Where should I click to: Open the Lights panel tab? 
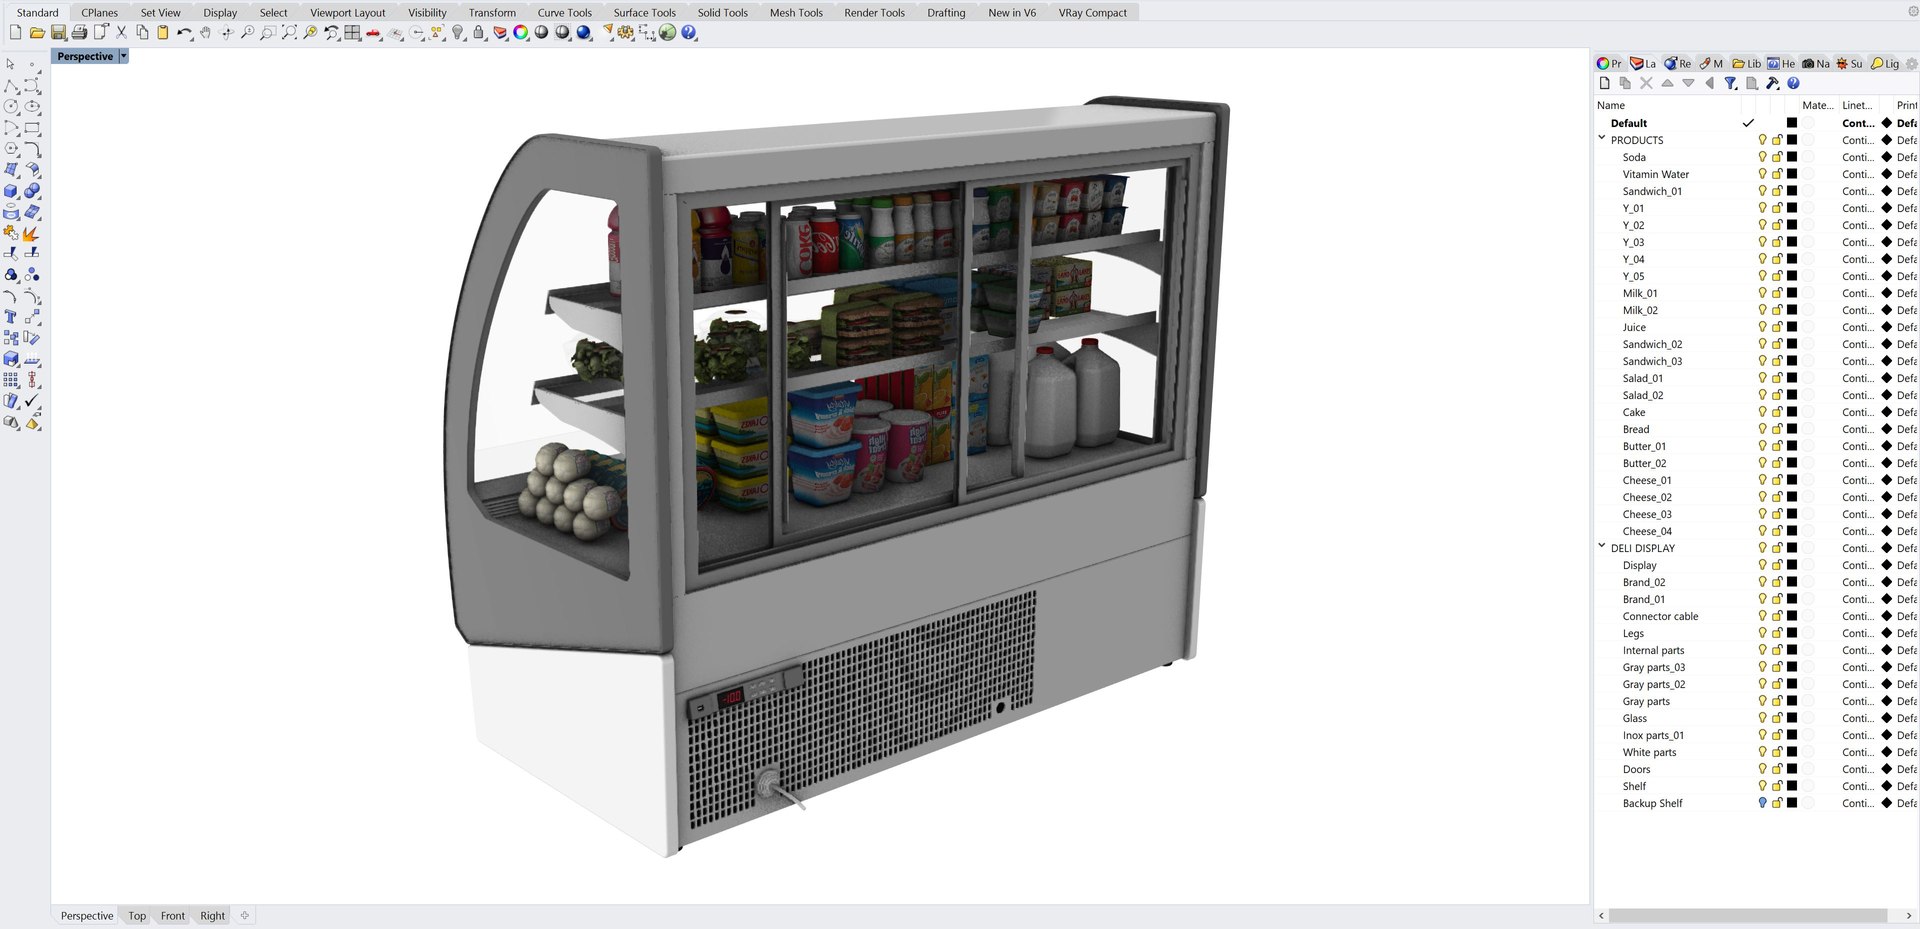1885,64
